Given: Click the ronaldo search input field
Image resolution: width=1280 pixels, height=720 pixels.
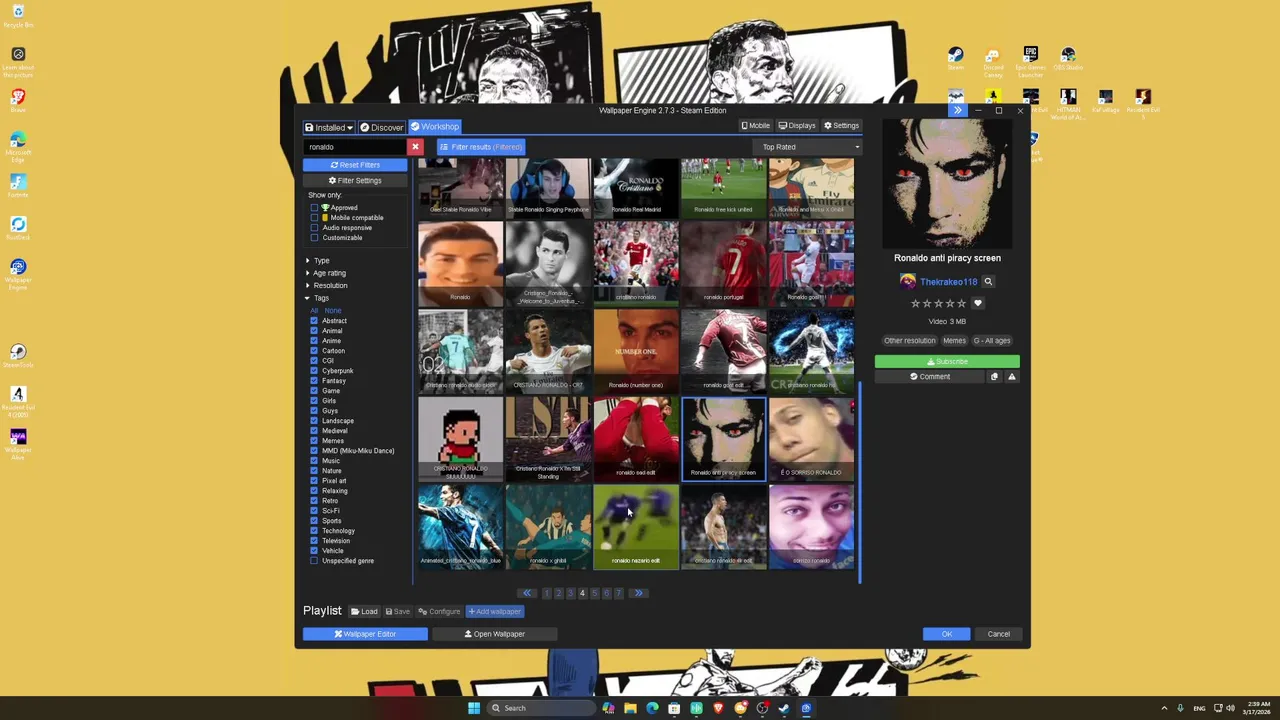Looking at the screenshot, I should (x=355, y=147).
